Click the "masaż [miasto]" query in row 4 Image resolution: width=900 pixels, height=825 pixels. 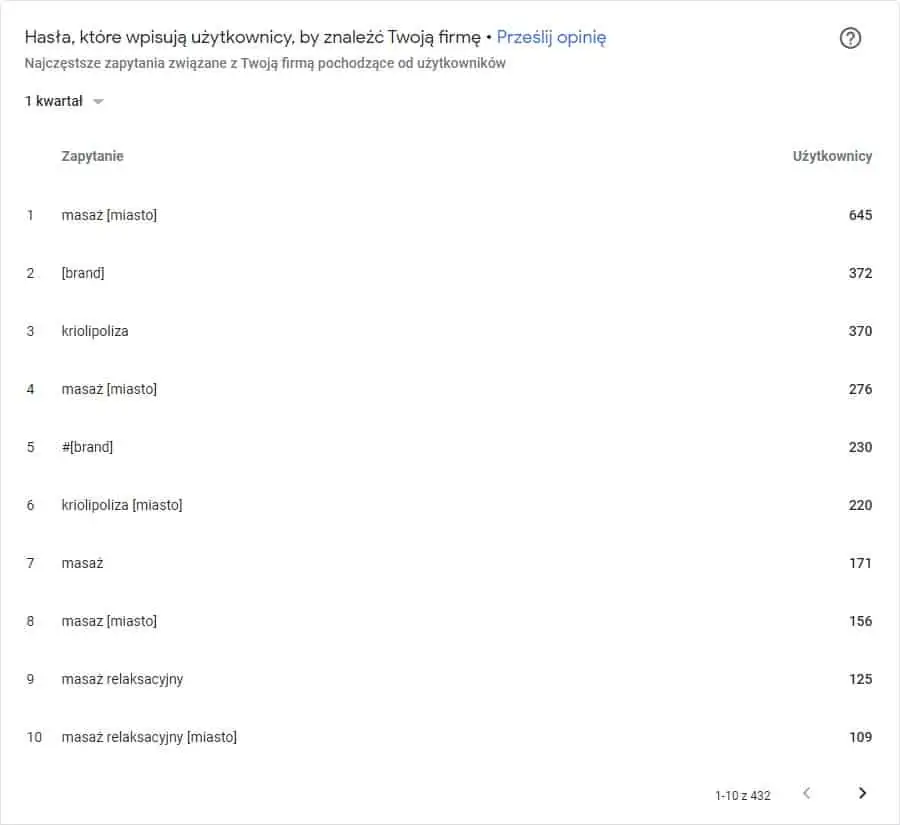point(109,389)
